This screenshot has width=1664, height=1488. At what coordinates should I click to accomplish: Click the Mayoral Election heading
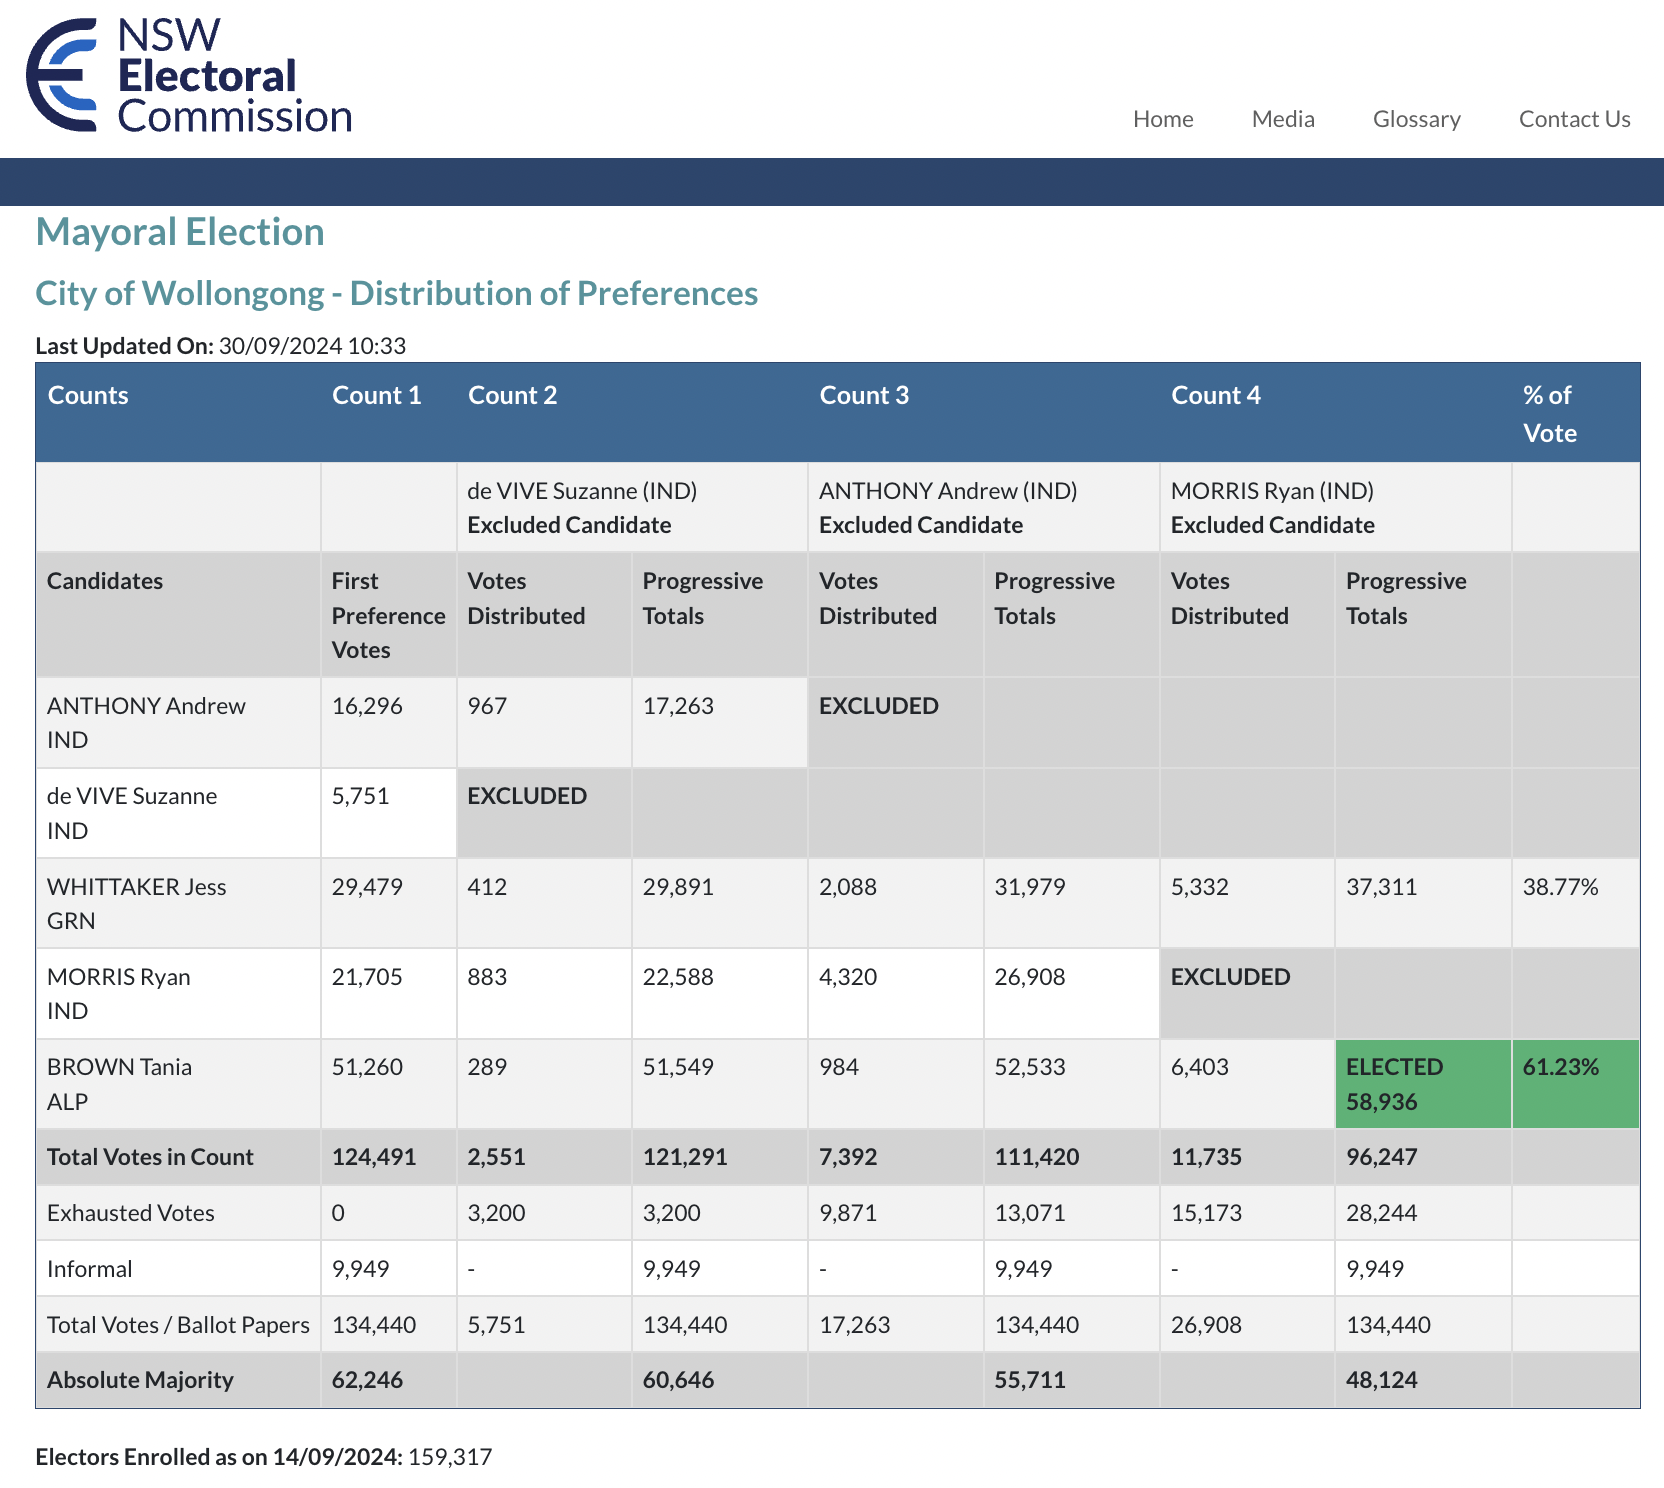[x=180, y=232]
